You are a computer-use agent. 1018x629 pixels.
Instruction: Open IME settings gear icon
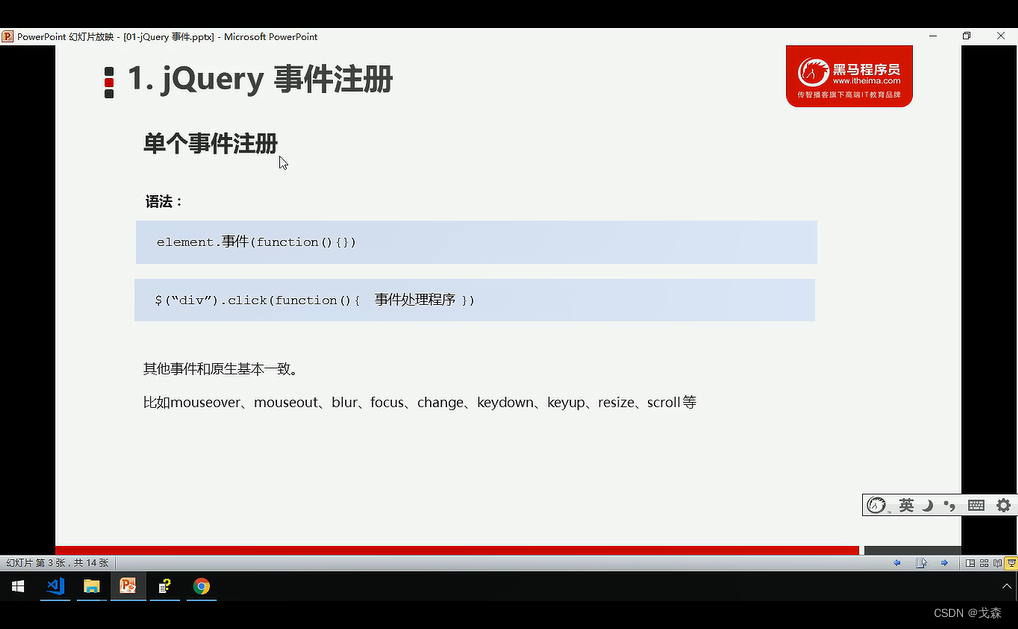coord(1004,505)
